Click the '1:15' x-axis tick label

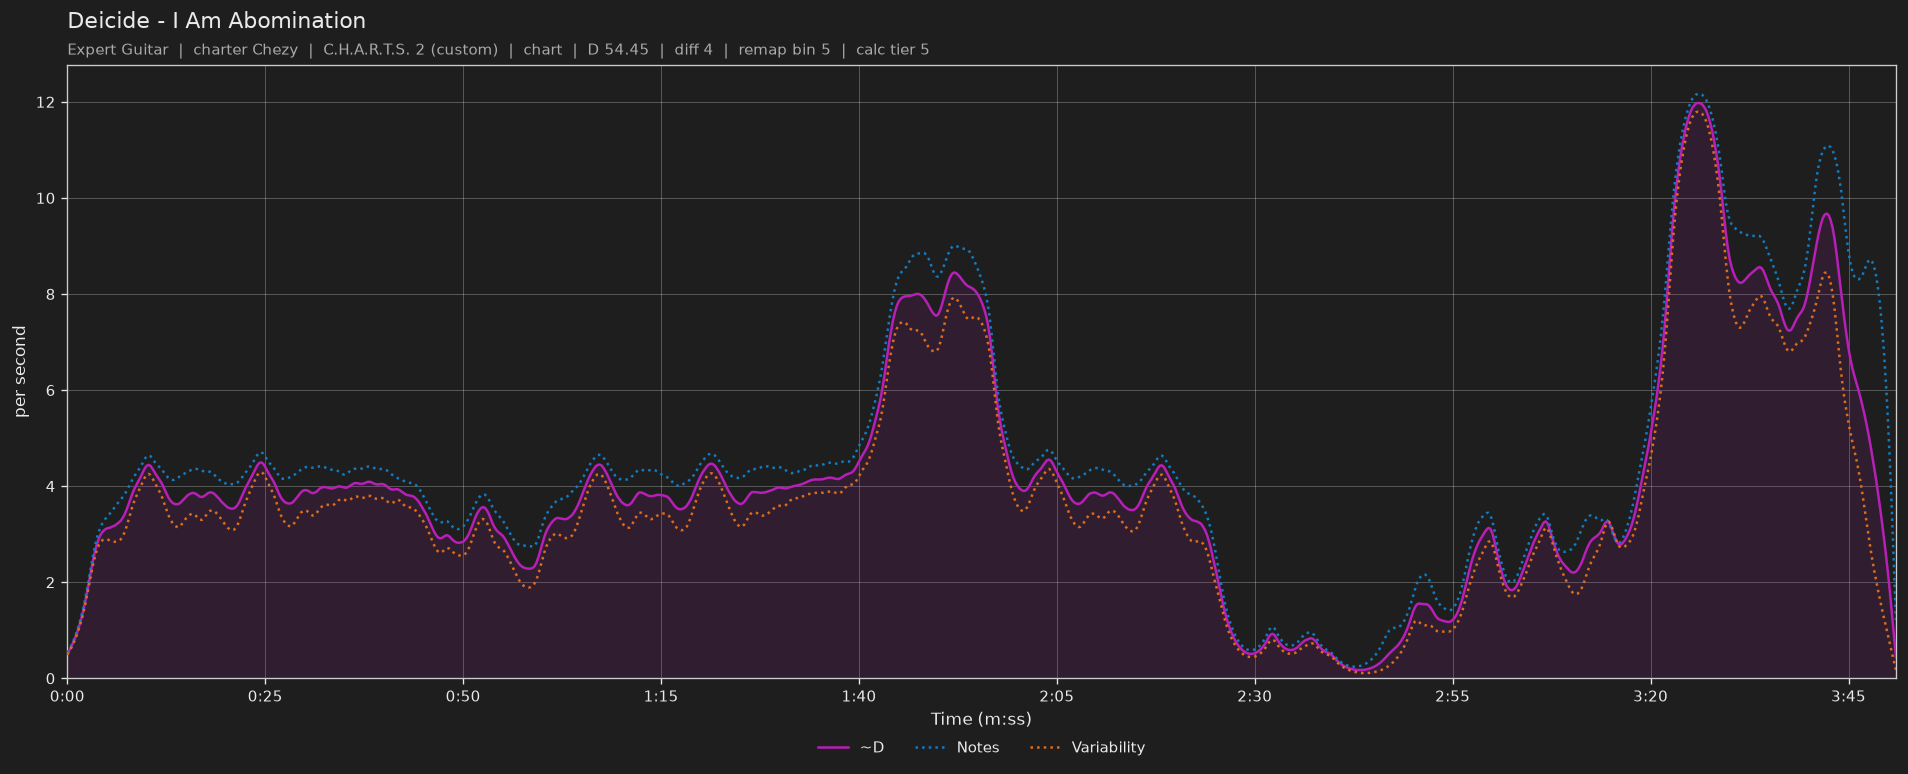(x=661, y=697)
